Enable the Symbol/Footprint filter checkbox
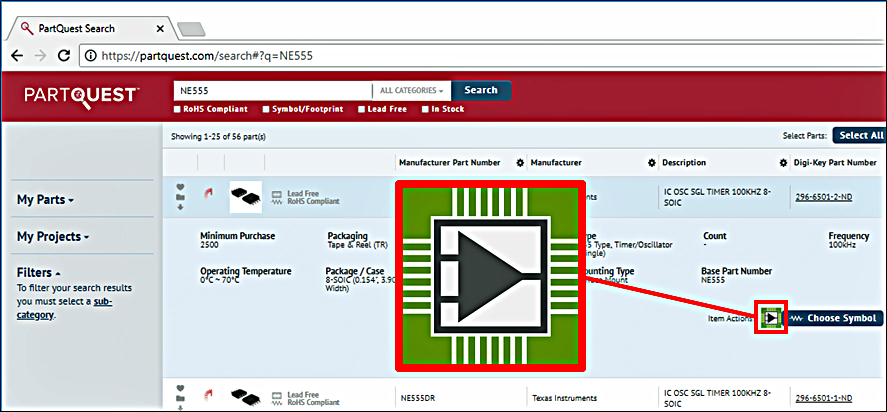 click(x=266, y=109)
